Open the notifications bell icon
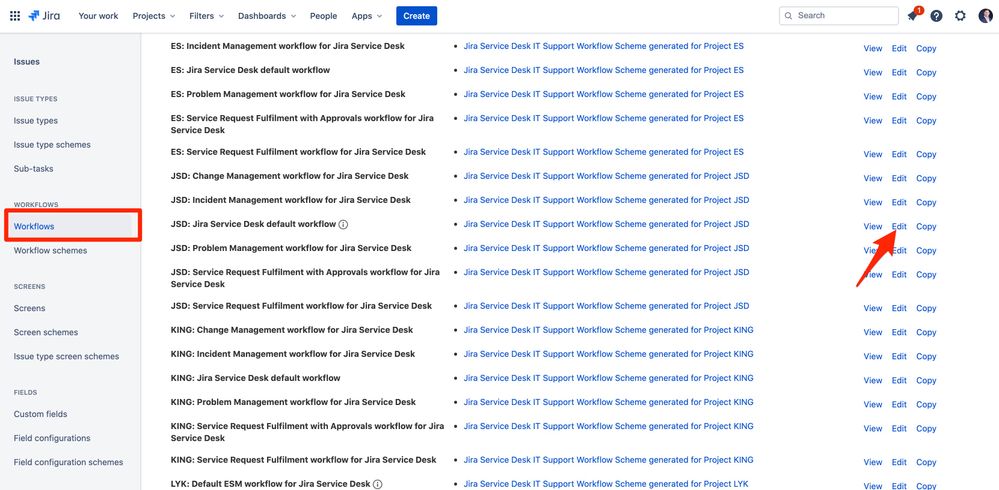 [912, 16]
